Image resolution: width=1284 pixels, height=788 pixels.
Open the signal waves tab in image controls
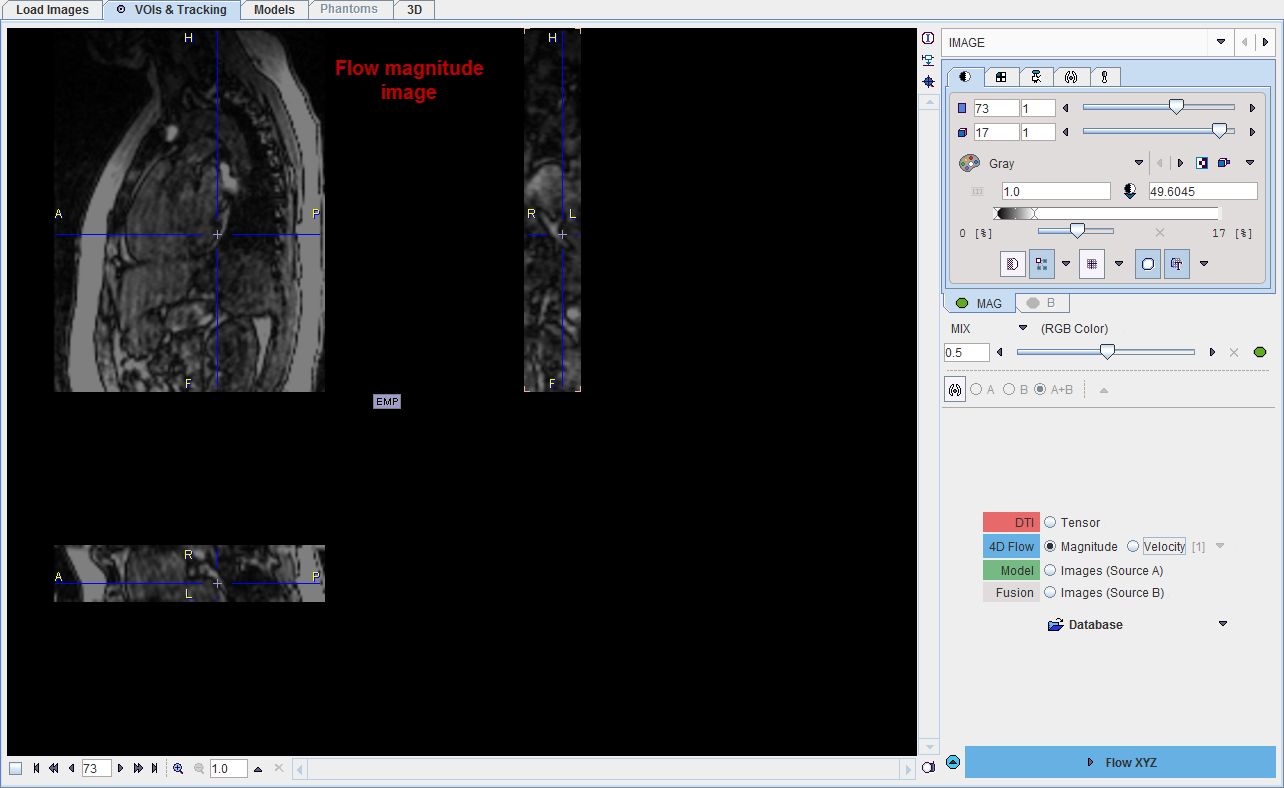pyautogui.click(x=1071, y=77)
